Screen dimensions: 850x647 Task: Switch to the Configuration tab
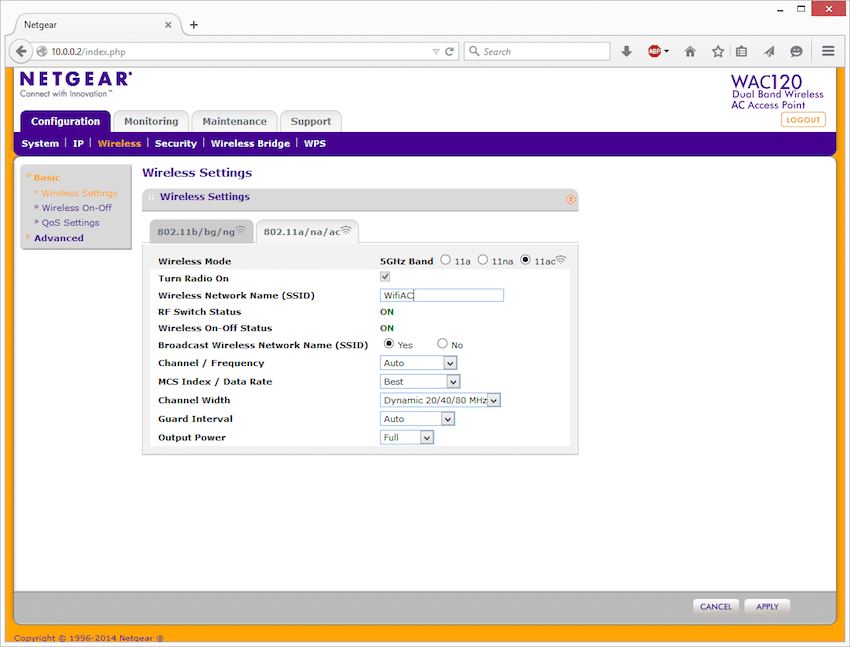66,121
